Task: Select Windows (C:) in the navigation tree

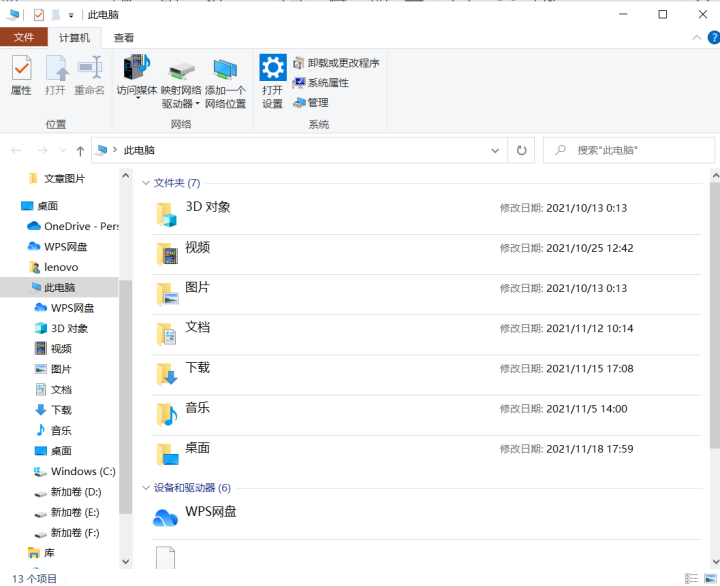Action: click(83, 471)
